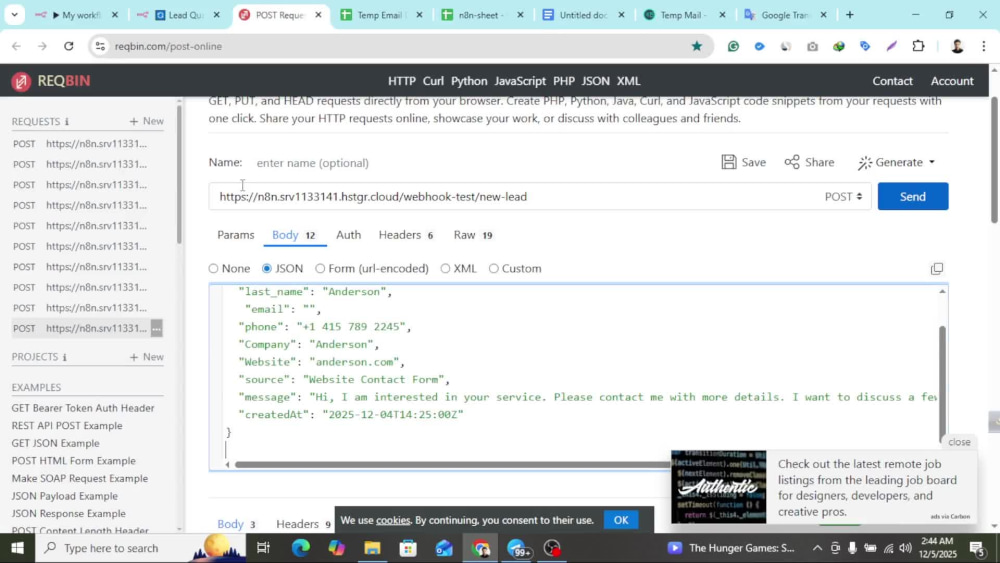The height and width of the screenshot is (563, 1000).
Task: Open Windows Start menu
Action: tap(17, 548)
